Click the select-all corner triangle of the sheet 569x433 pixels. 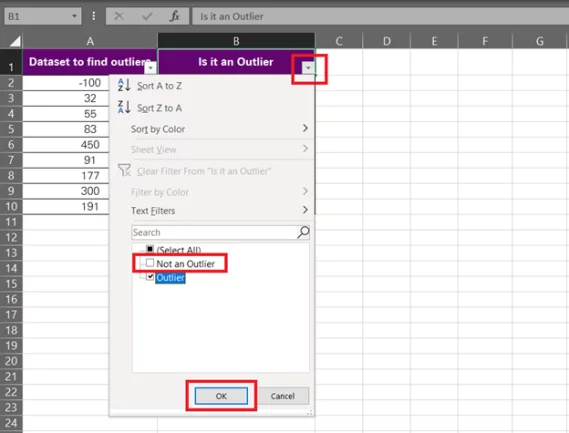coord(15,41)
